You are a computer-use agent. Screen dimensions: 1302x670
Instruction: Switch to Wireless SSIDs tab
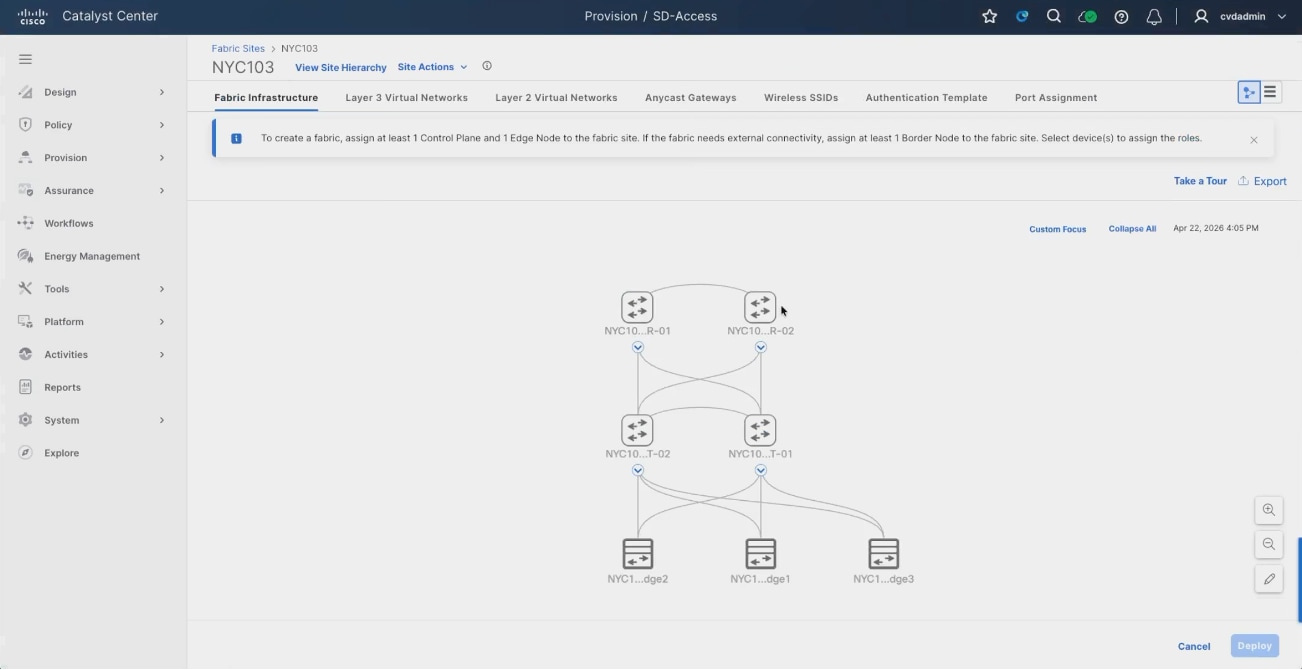[801, 98]
